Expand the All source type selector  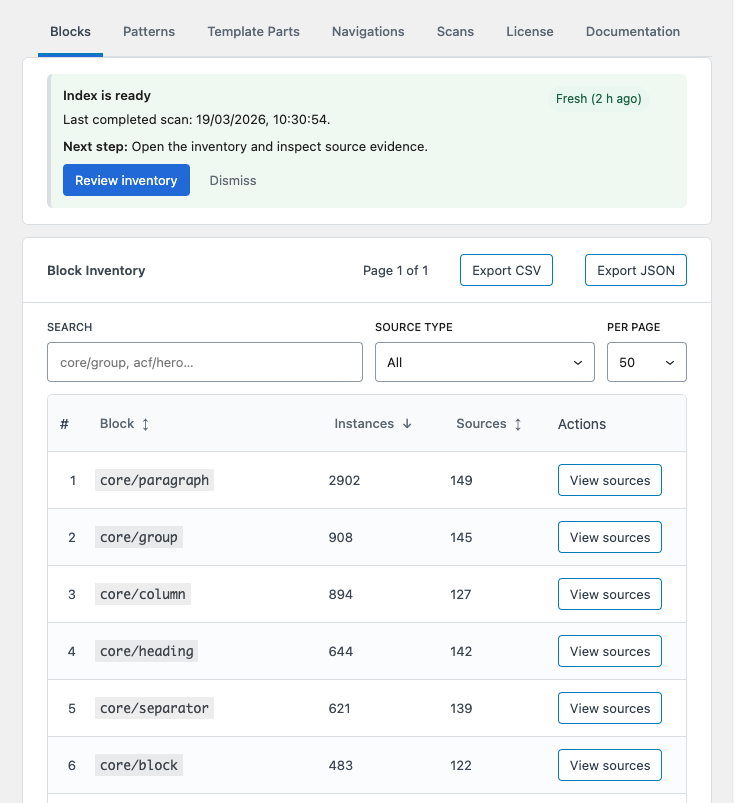click(x=484, y=362)
